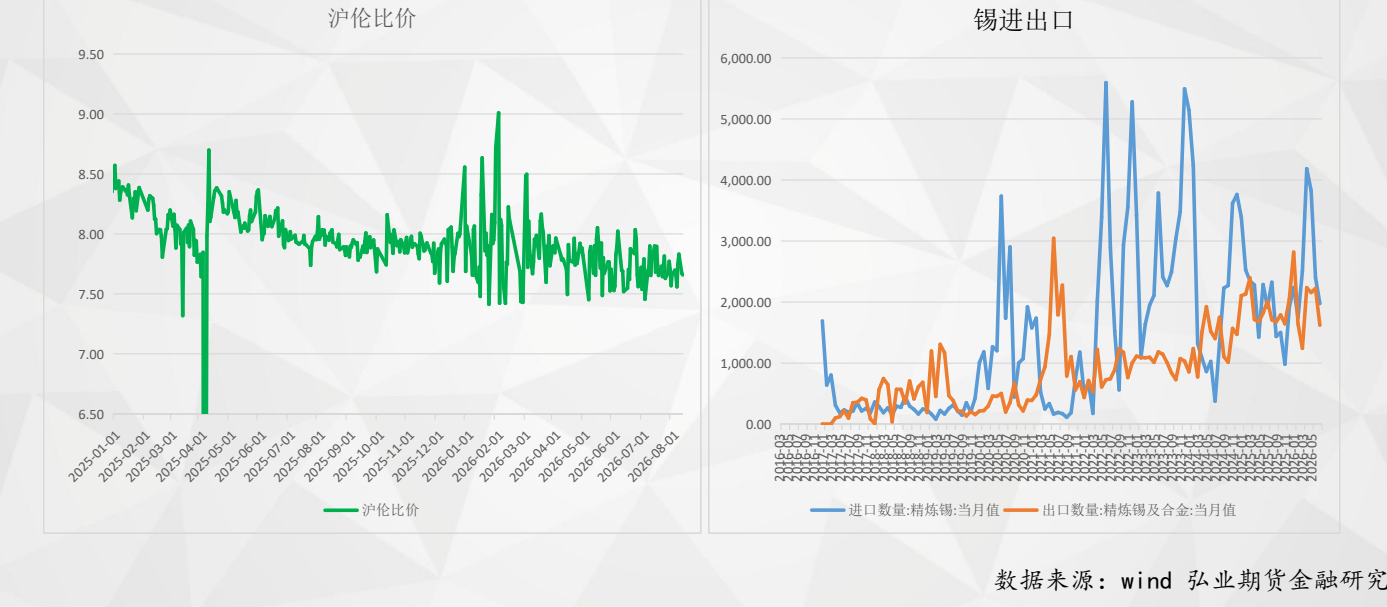Click the 3,000.00 y-axis label
The image size is (1387, 607).
(x=745, y=241)
